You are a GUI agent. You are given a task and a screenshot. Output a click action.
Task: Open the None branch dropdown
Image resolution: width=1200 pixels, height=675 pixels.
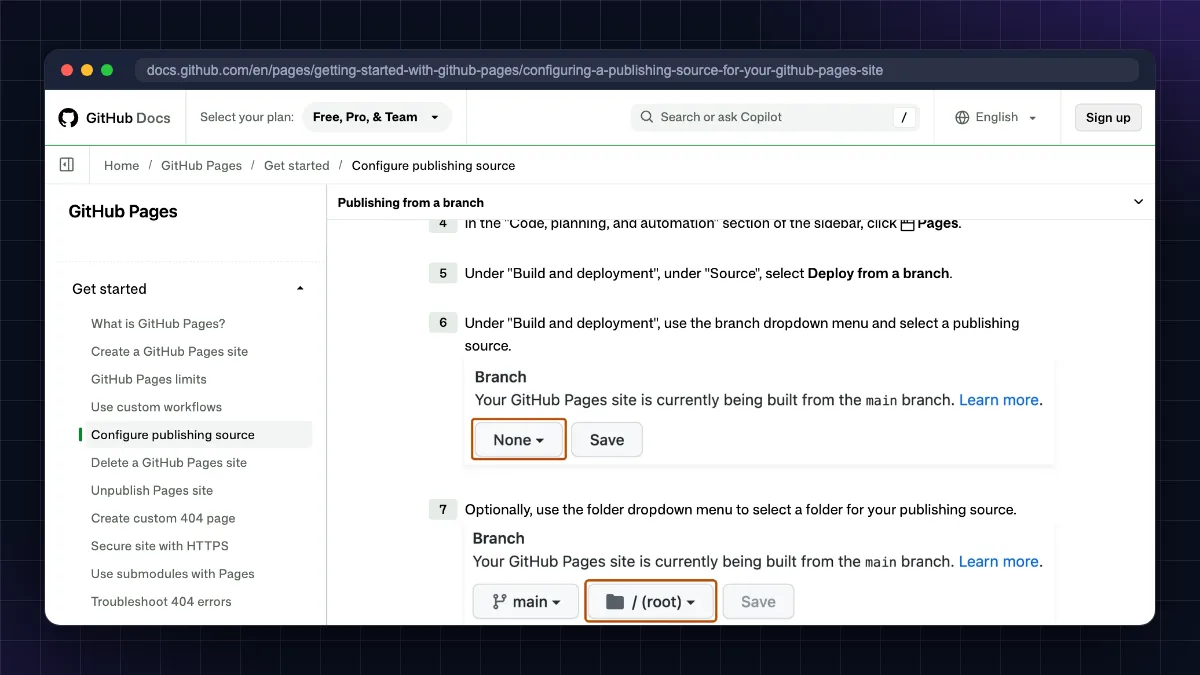tap(519, 439)
